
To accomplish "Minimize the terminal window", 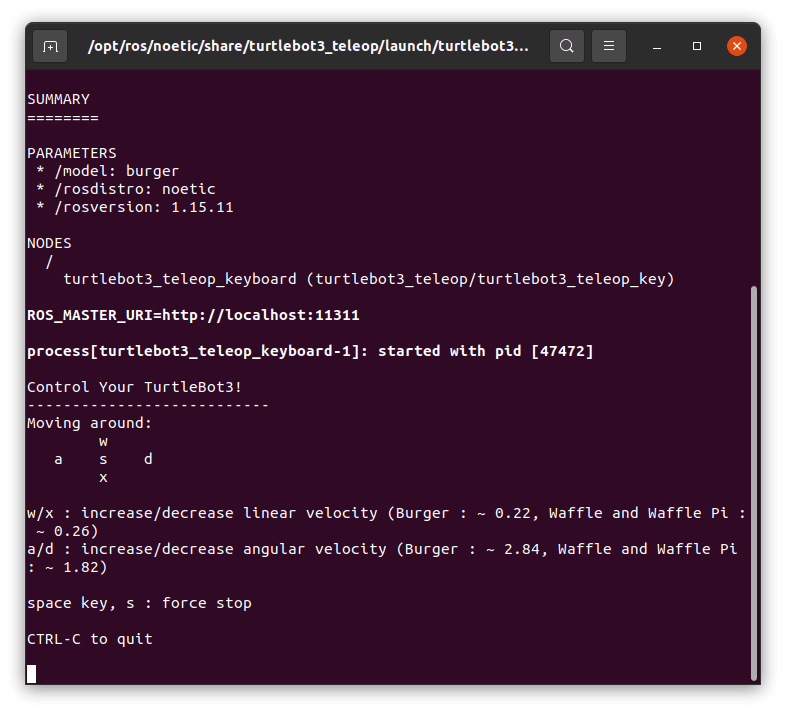I will click(x=659, y=46).
